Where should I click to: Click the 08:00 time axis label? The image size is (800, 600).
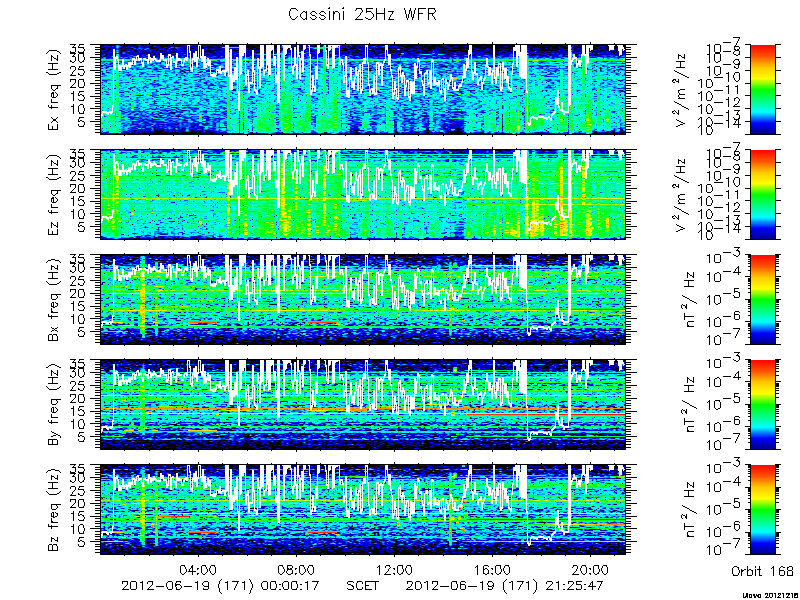296,569
